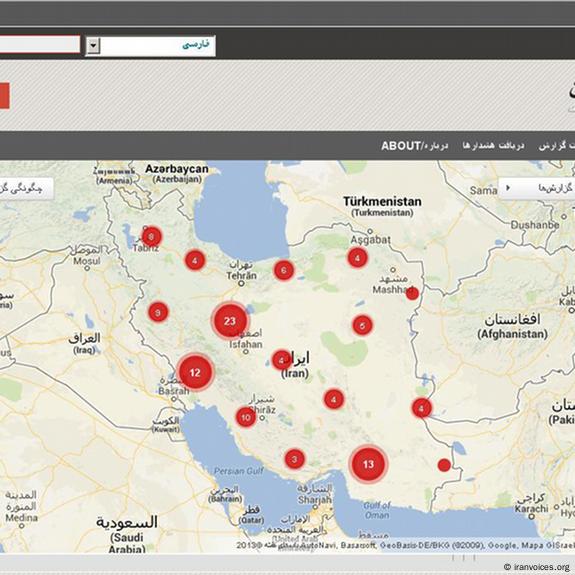Select the 3 cluster near the Iraq border
Screen dimensions: 575x575
coord(158,312)
